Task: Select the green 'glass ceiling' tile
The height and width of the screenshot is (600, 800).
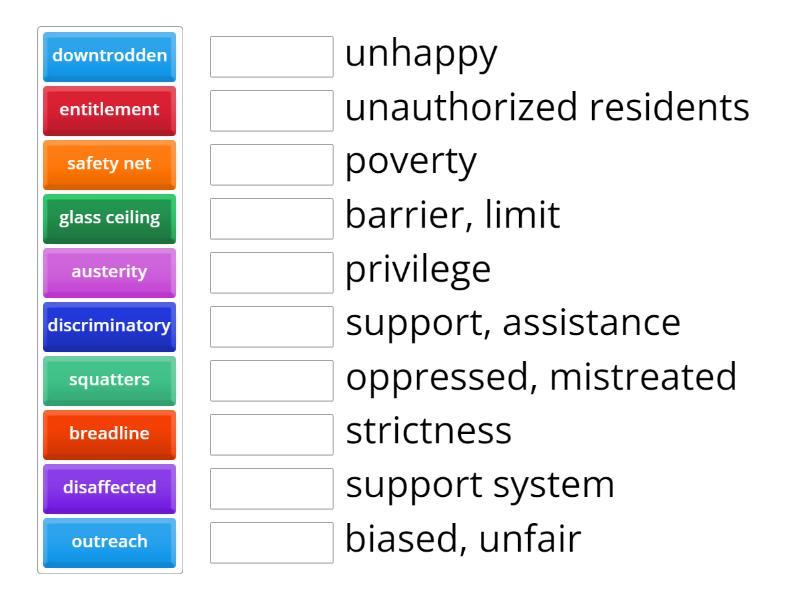Action: [109, 218]
